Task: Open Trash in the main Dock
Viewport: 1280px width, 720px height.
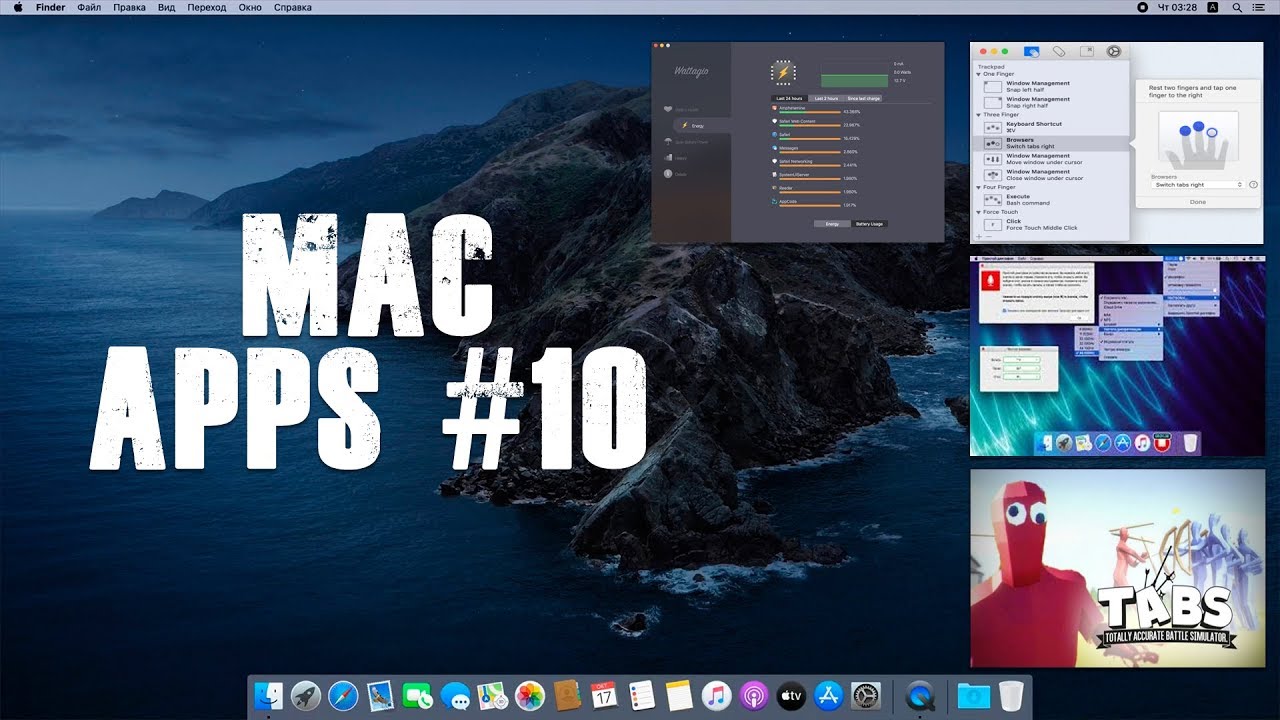Action: (x=1011, y=696)
